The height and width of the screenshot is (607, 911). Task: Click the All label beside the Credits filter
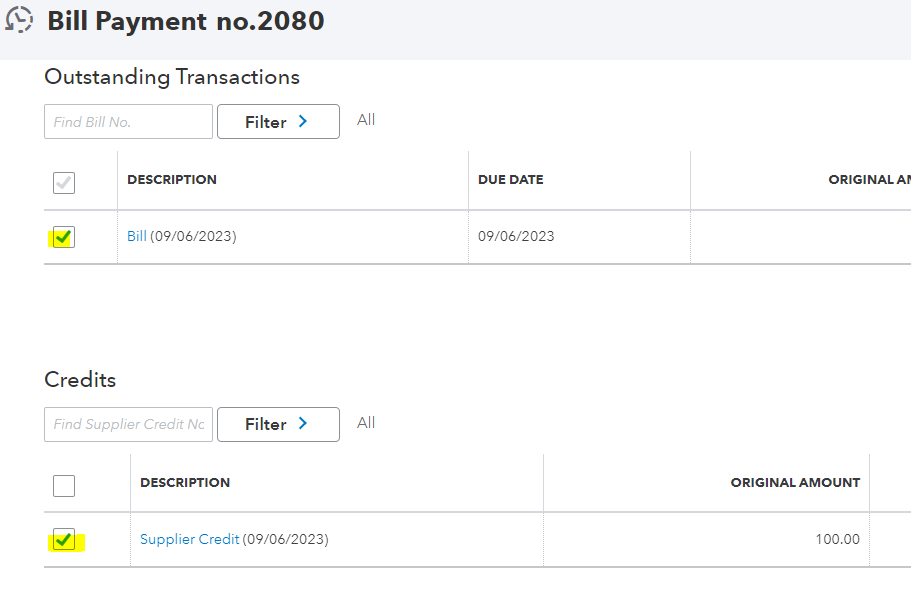coord(366,423)
